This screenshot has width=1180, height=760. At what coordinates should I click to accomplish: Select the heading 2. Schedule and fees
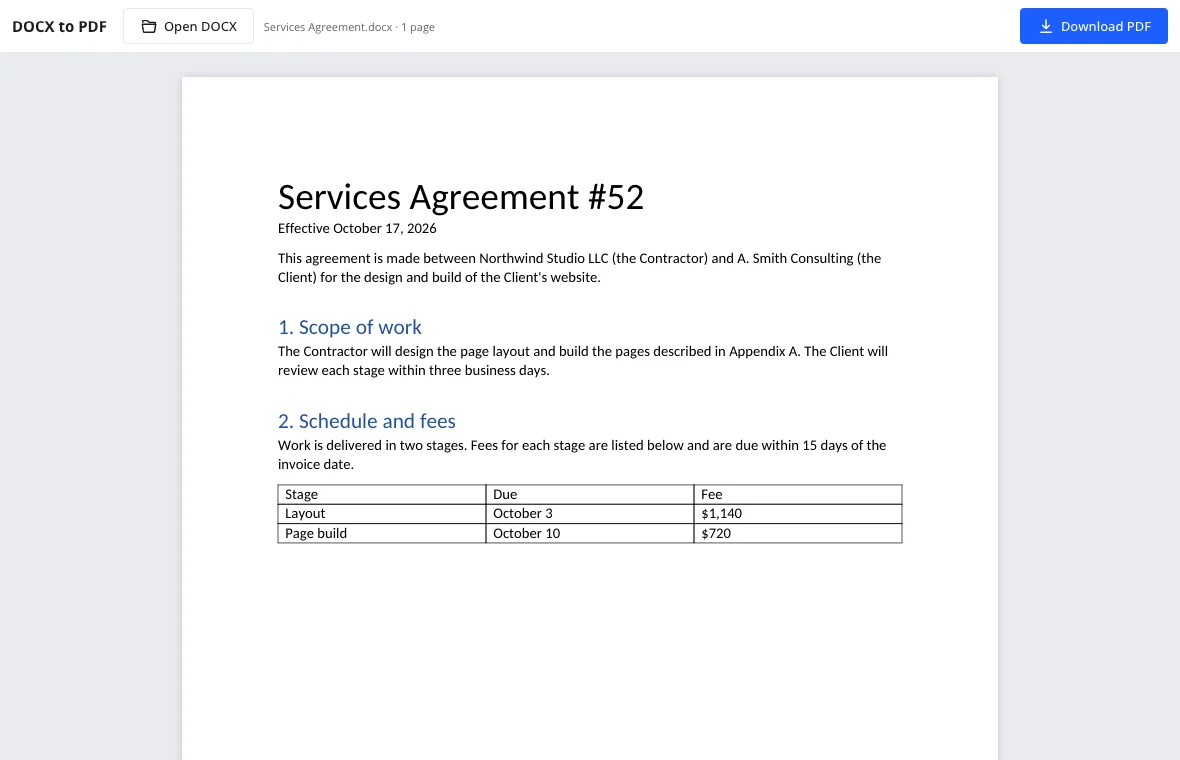pos(366,421)
